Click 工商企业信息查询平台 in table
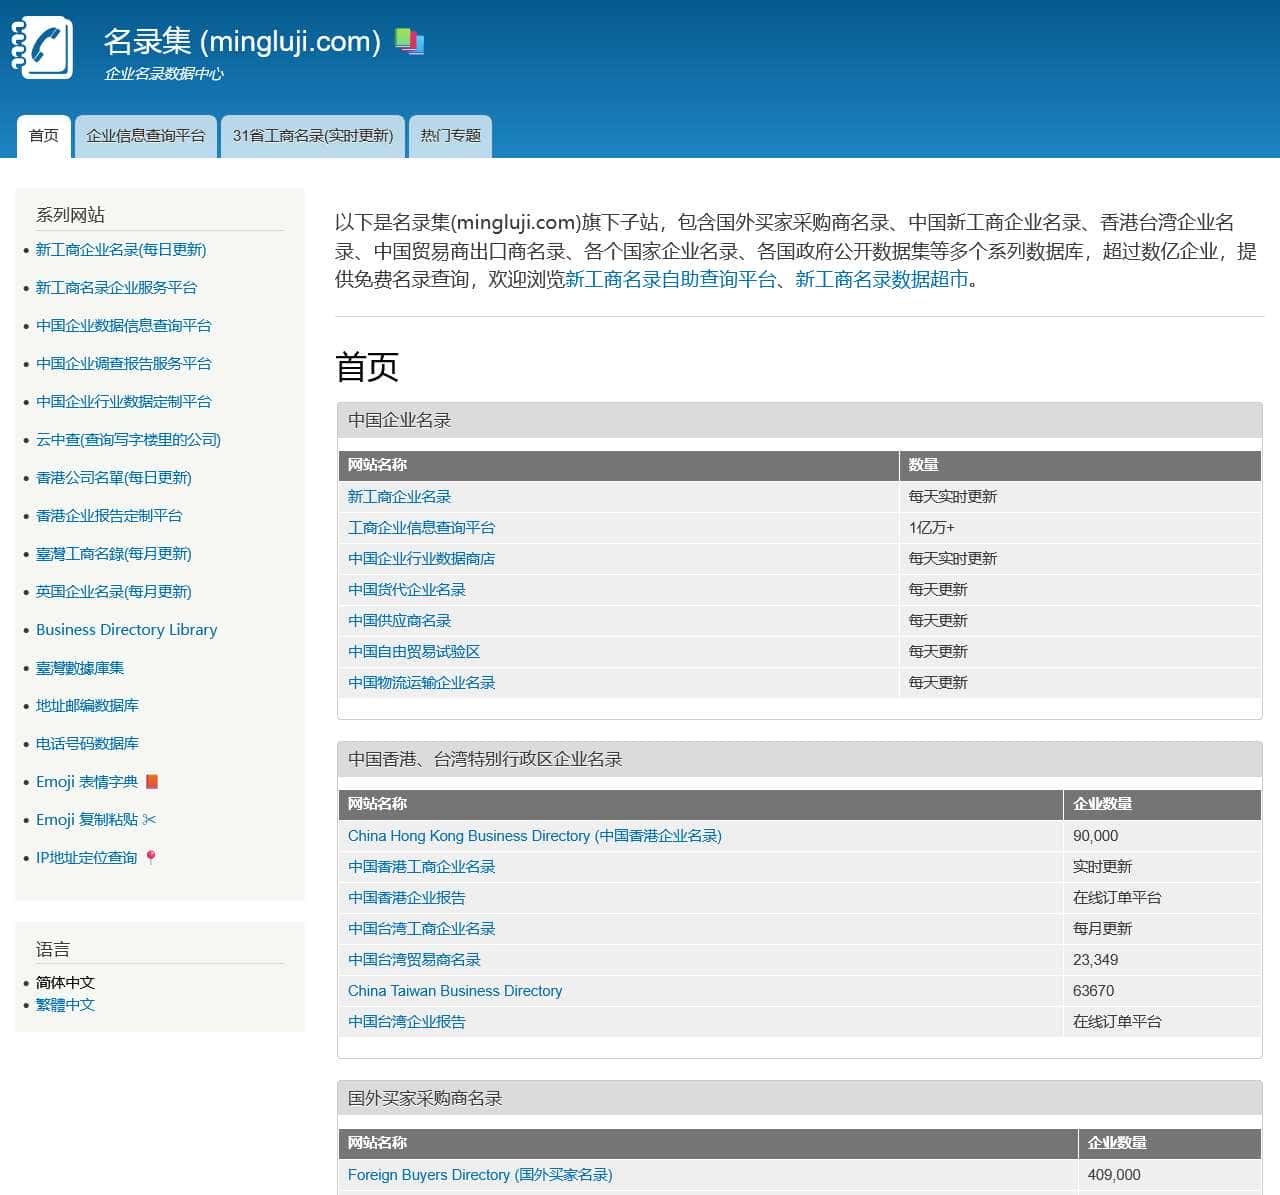1280x1195 pixels. point(421,528)
